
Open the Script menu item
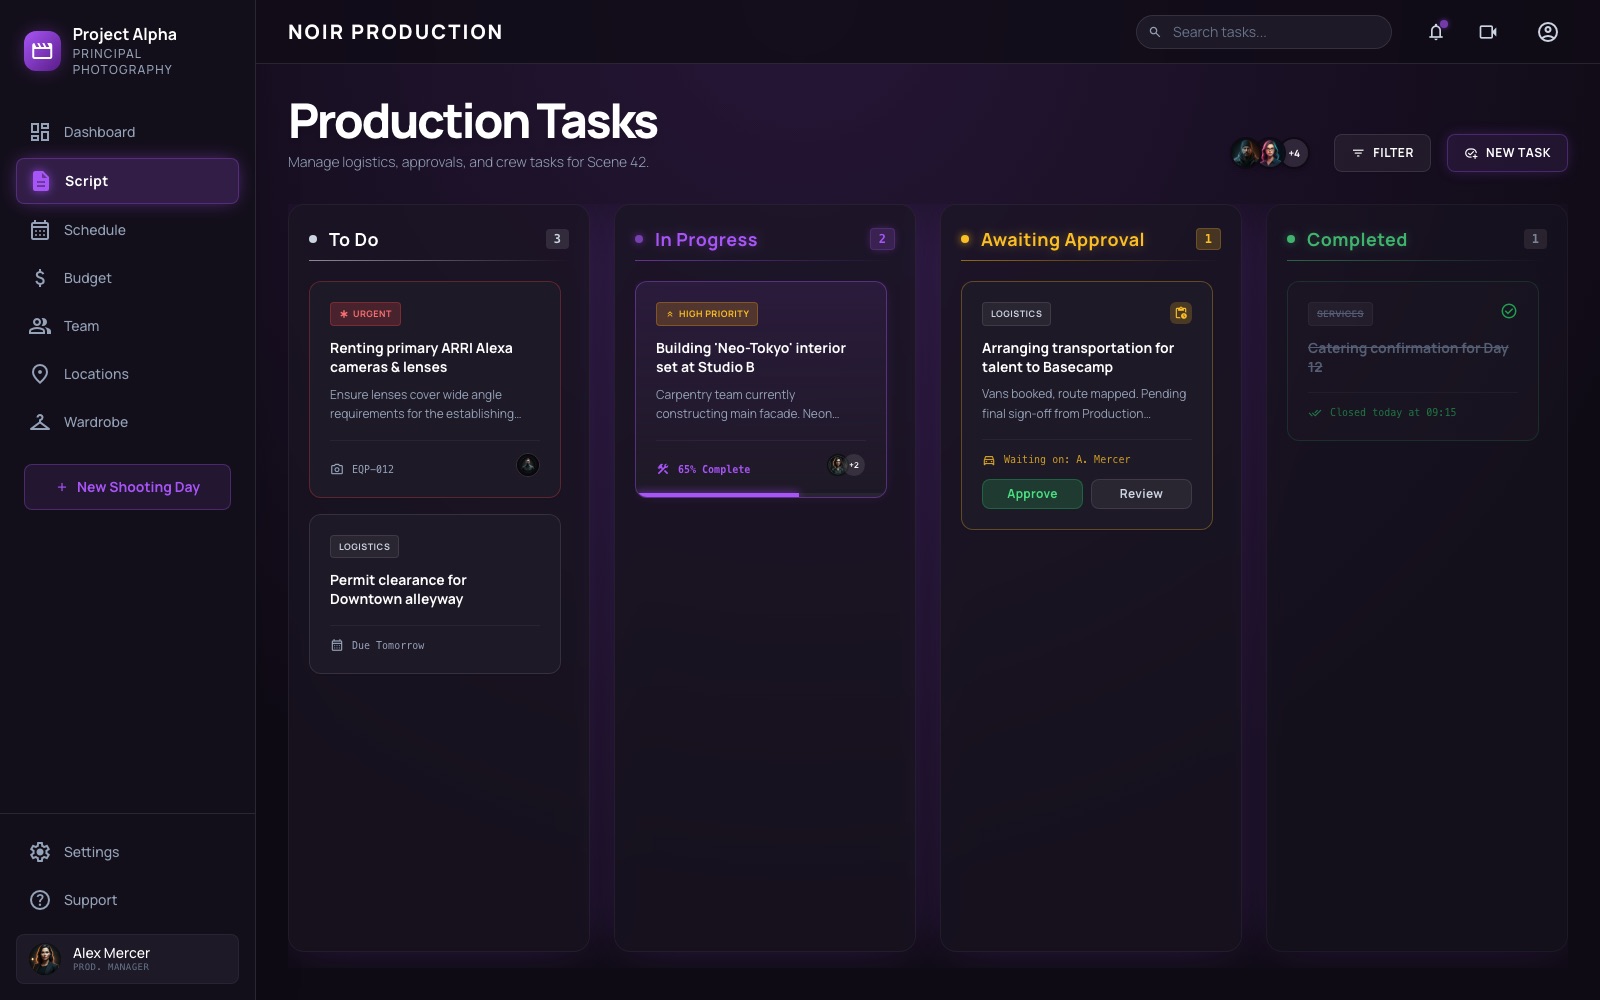coord(127,181)
